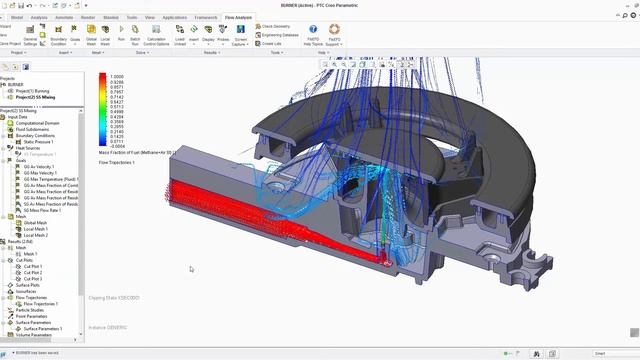Click the Redo arrow icon
Image resolution: width=640 pixels, height=360 pixels.
[x=42, y=5]
